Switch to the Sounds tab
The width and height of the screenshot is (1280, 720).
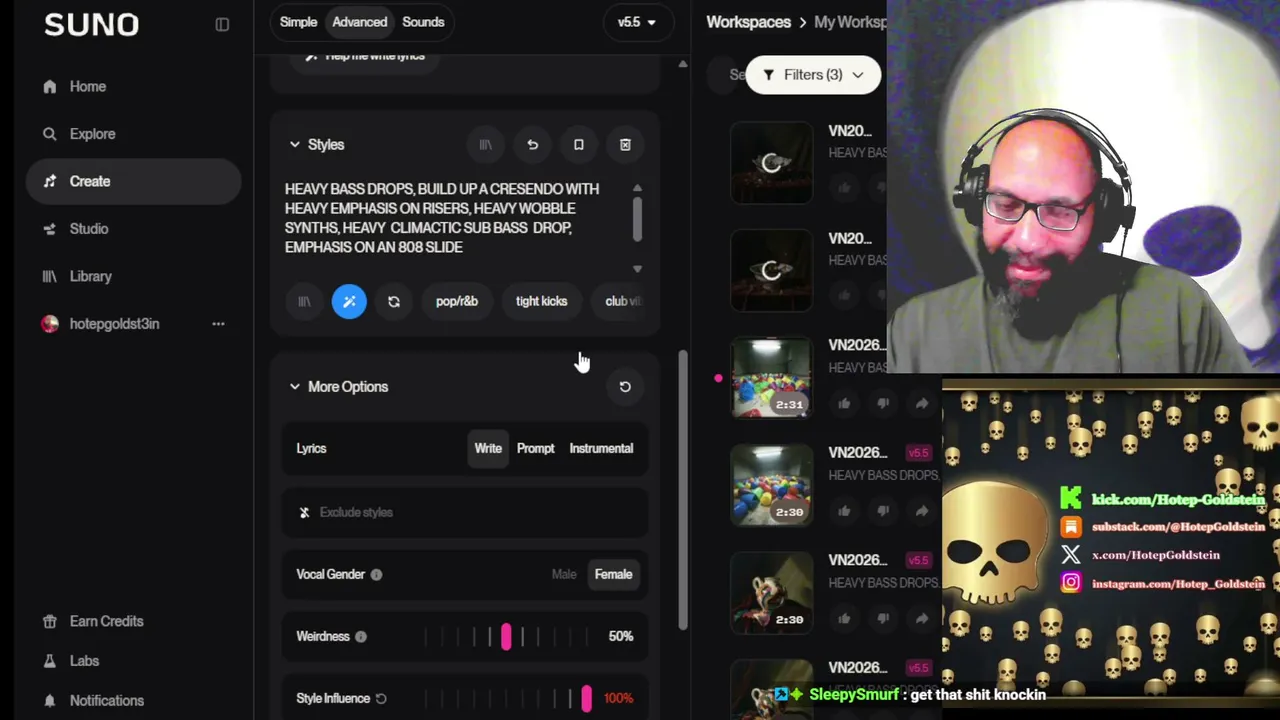(x=423, y=22)
